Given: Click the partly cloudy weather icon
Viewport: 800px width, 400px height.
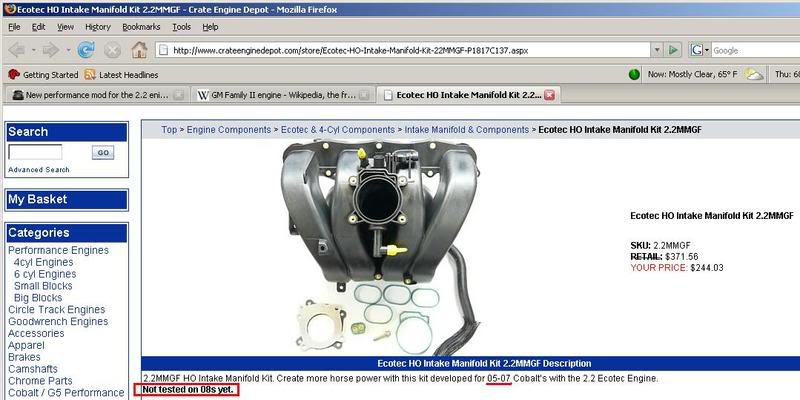Looking at the screenshot, I should (x=754, y=74).
